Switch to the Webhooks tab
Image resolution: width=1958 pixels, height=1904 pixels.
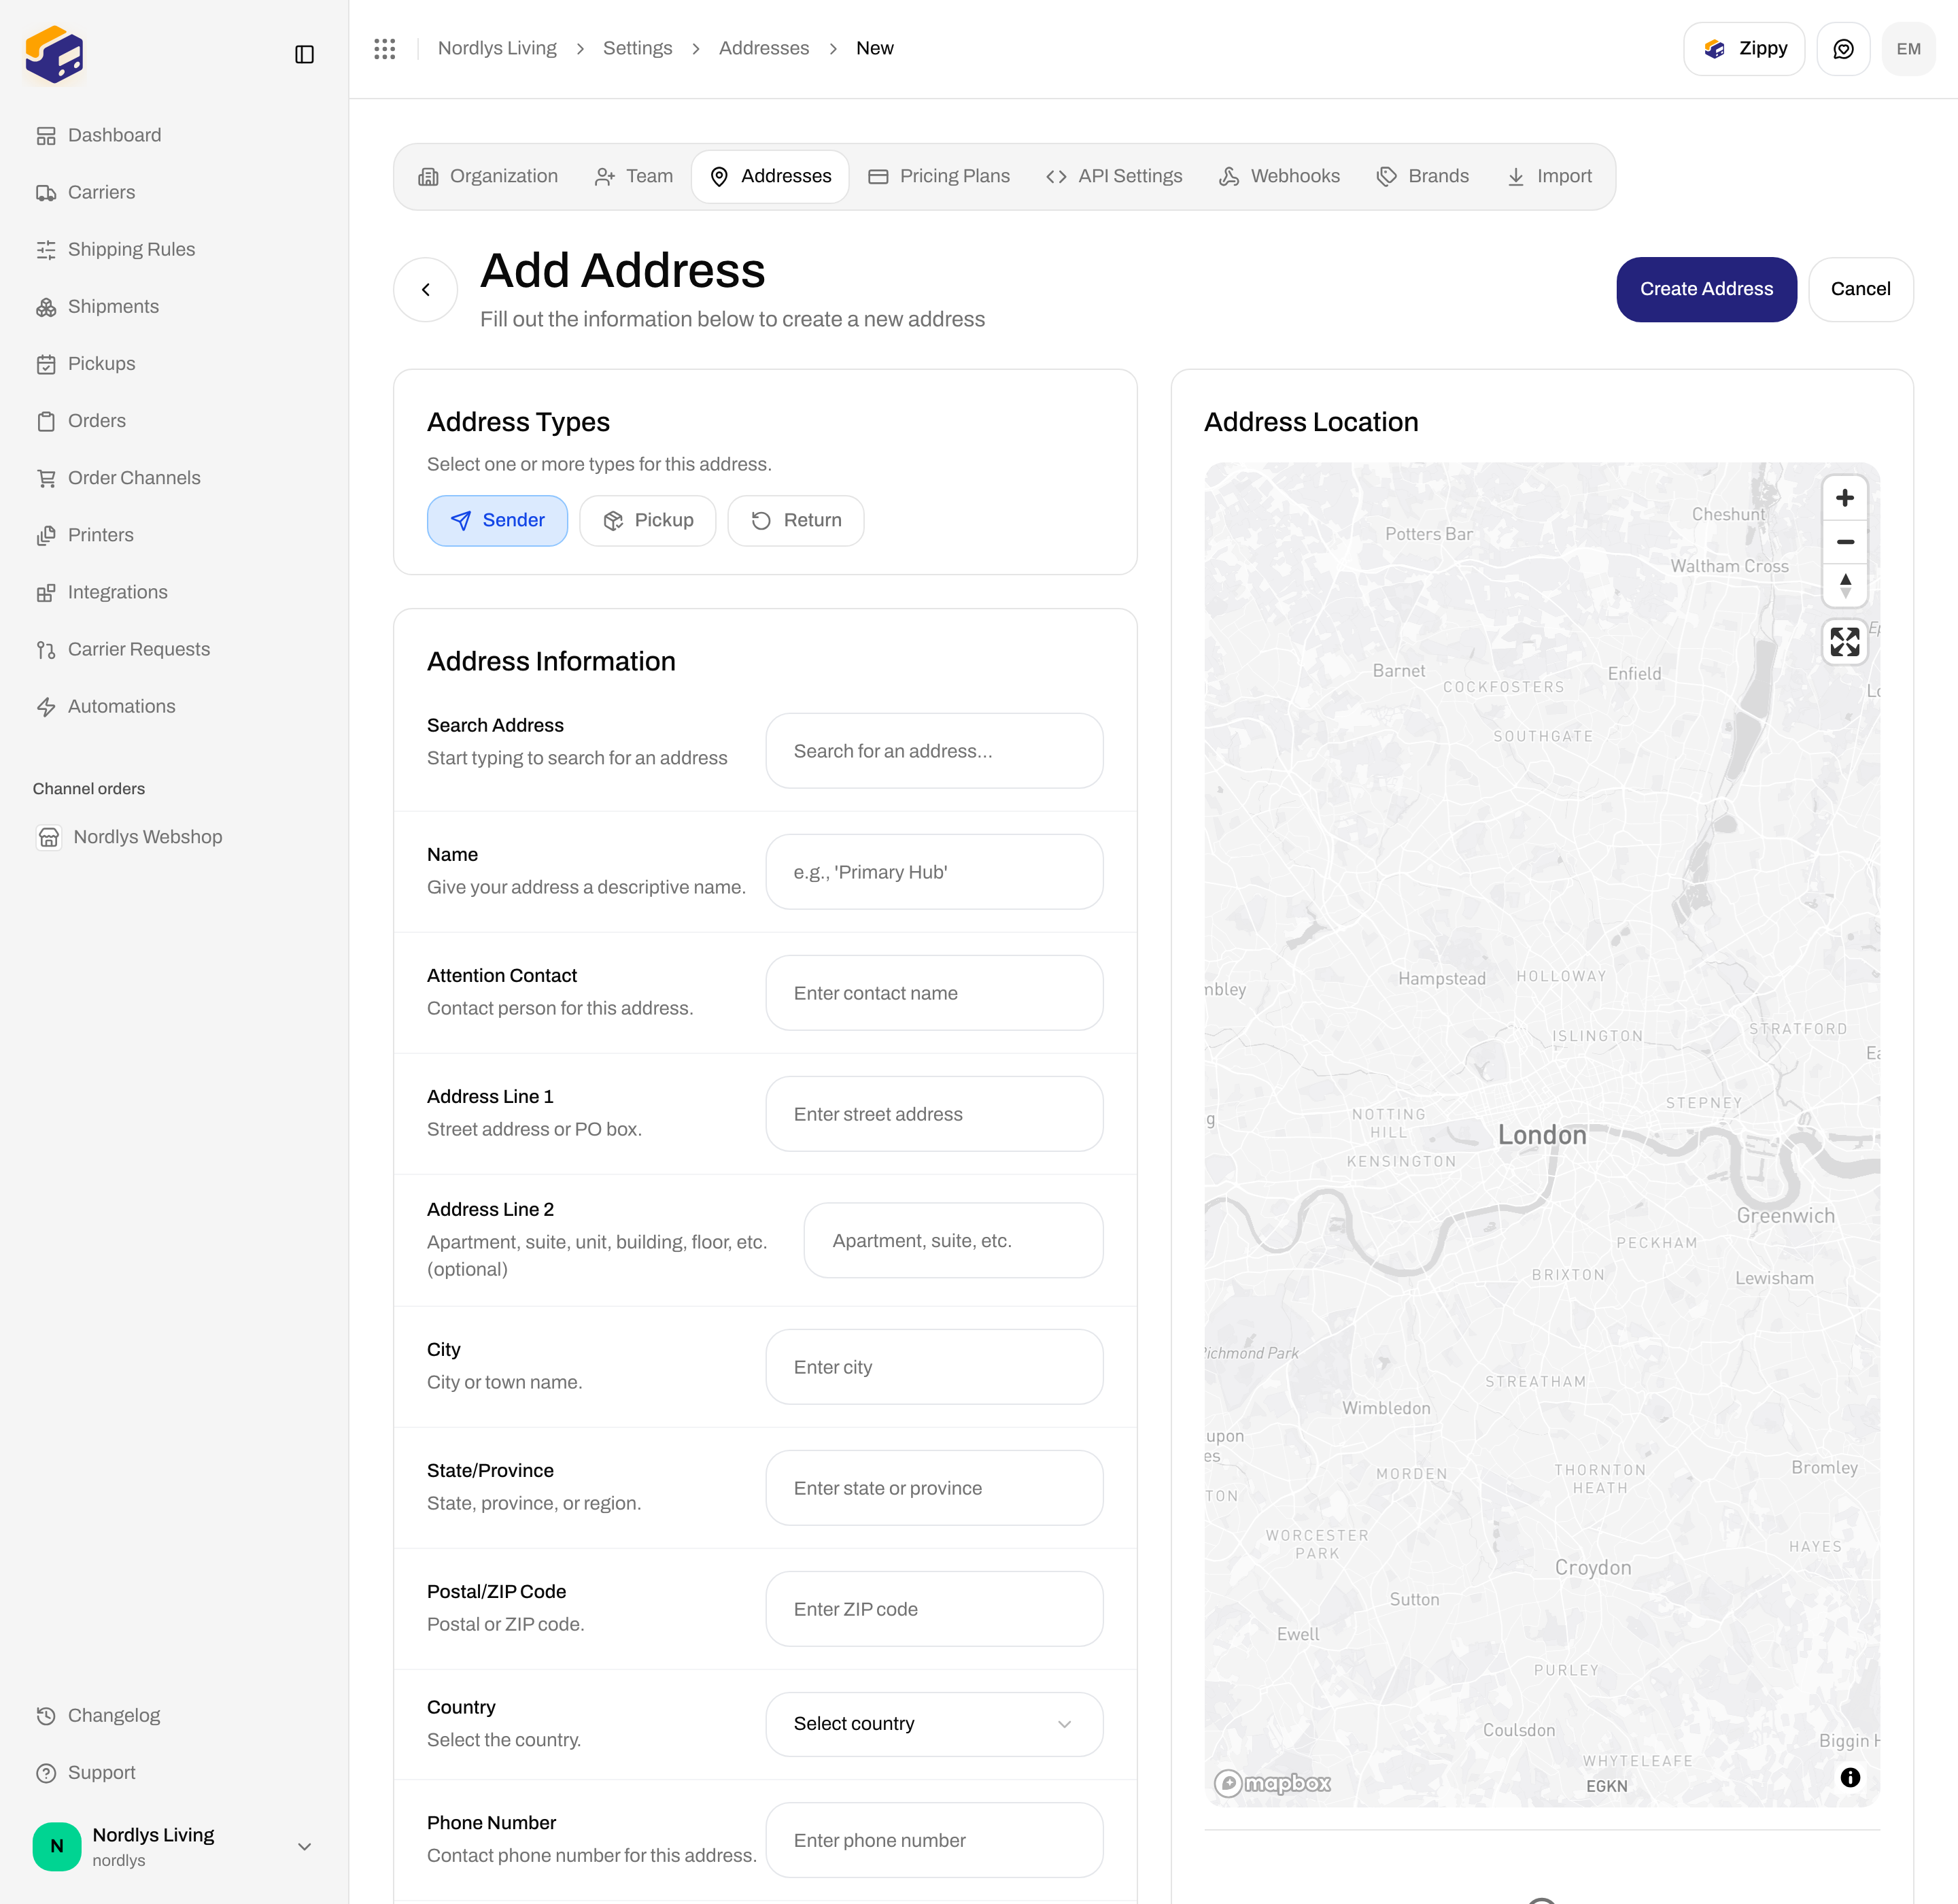click(x=1279, y=176)
